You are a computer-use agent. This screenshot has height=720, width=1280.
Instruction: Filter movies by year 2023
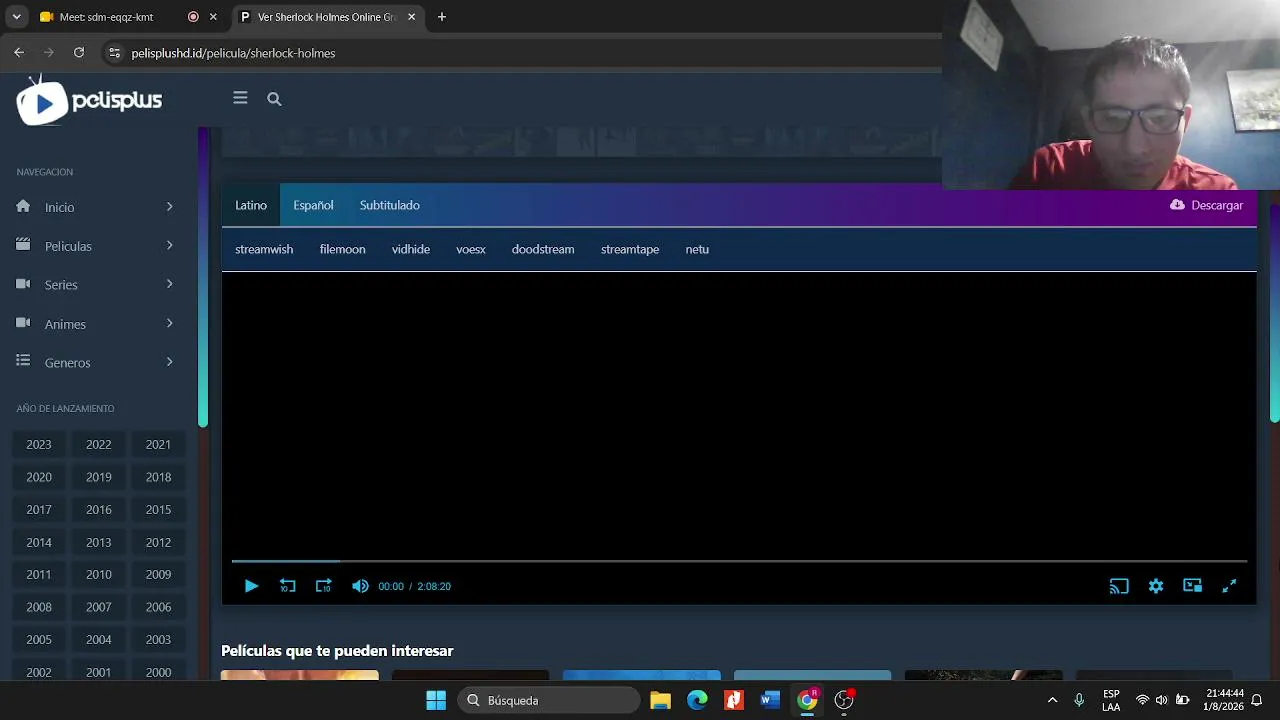tap(39, 444)
